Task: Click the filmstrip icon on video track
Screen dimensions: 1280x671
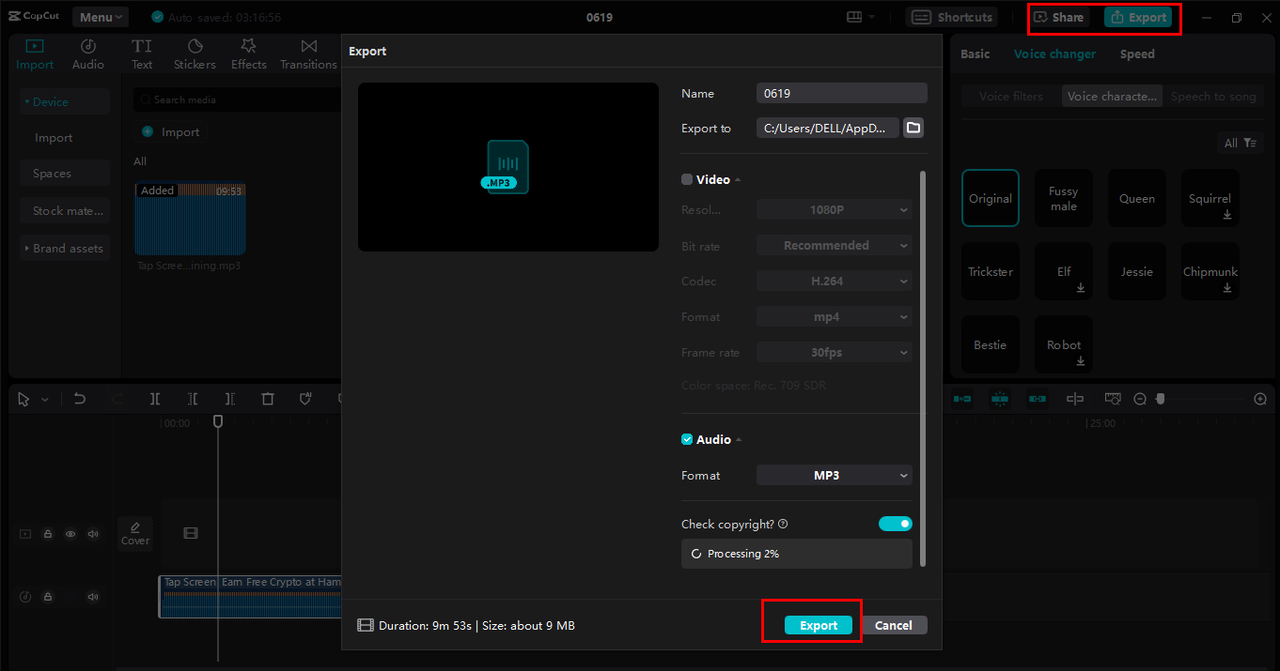Action: point(191,534)
